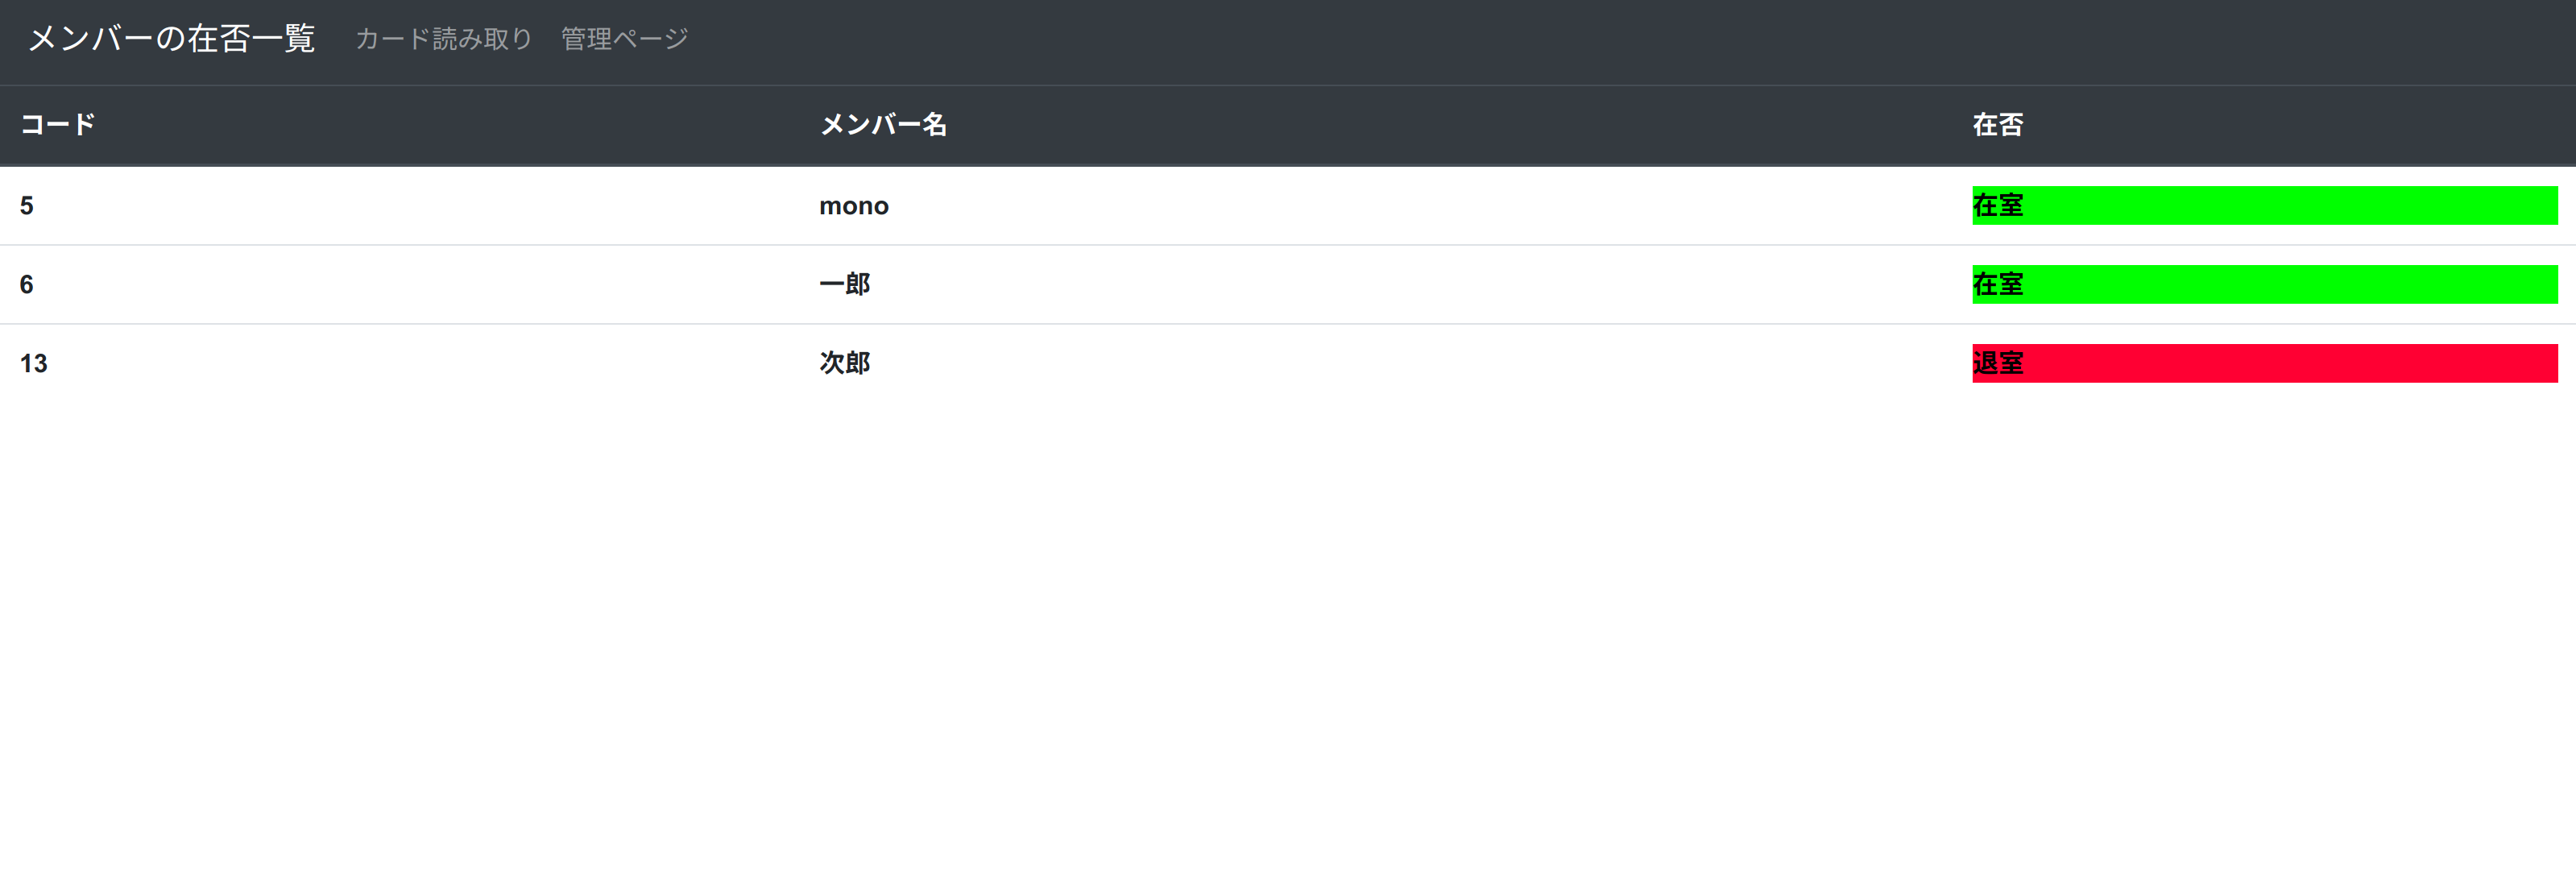2576x875 pixels.
Task: Select the member name mono
Action: (x=853, y=205)
